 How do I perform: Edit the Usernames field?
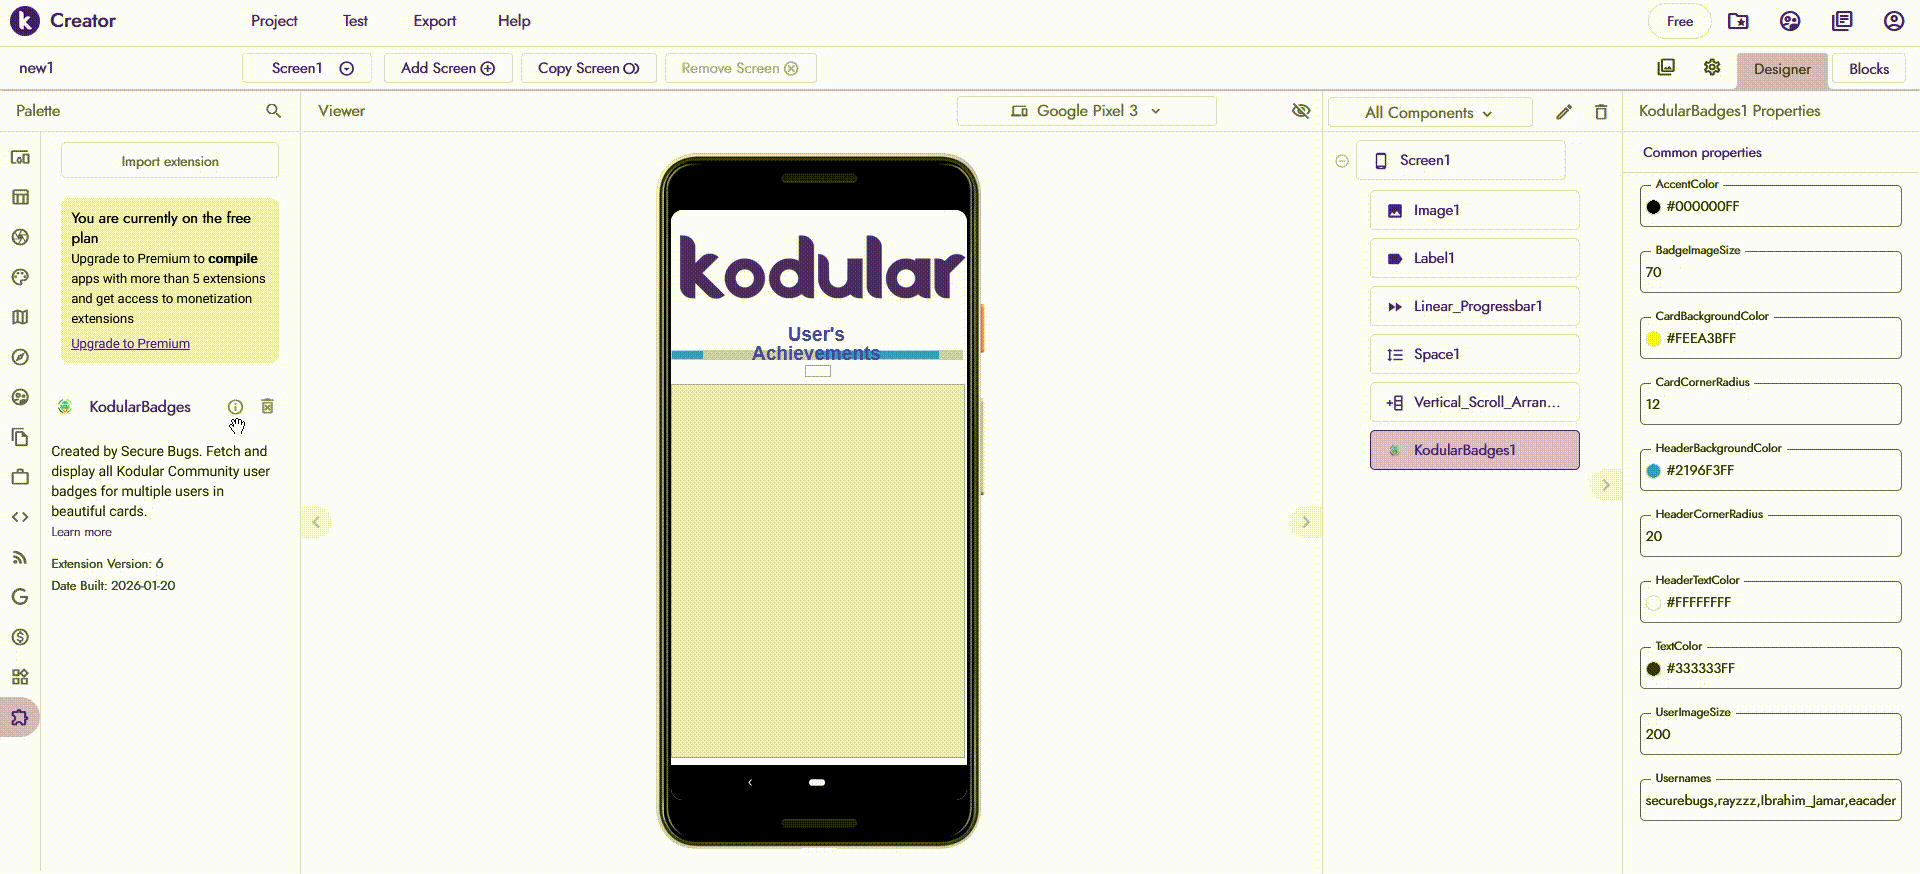click(1770, 800)
